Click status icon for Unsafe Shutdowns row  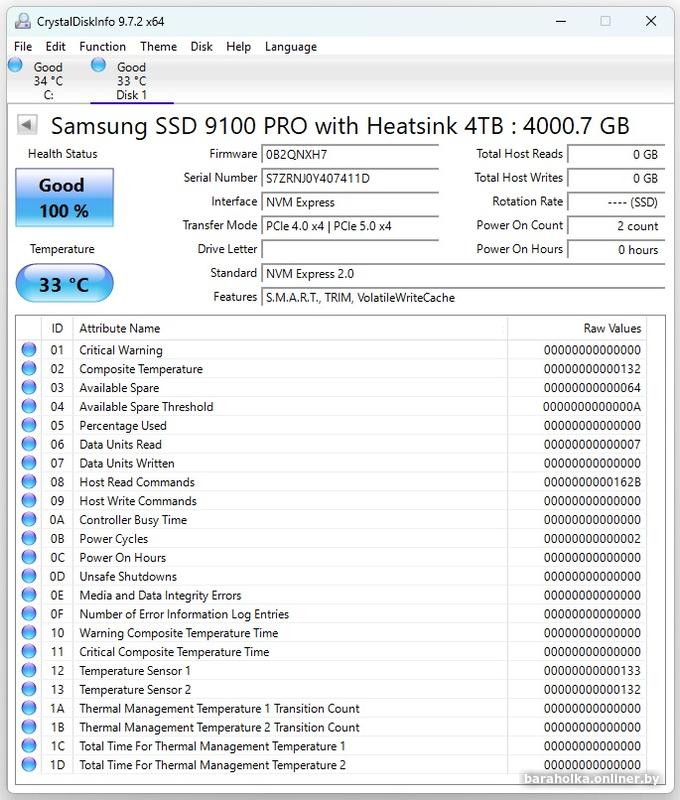click(x=29, y=577)
